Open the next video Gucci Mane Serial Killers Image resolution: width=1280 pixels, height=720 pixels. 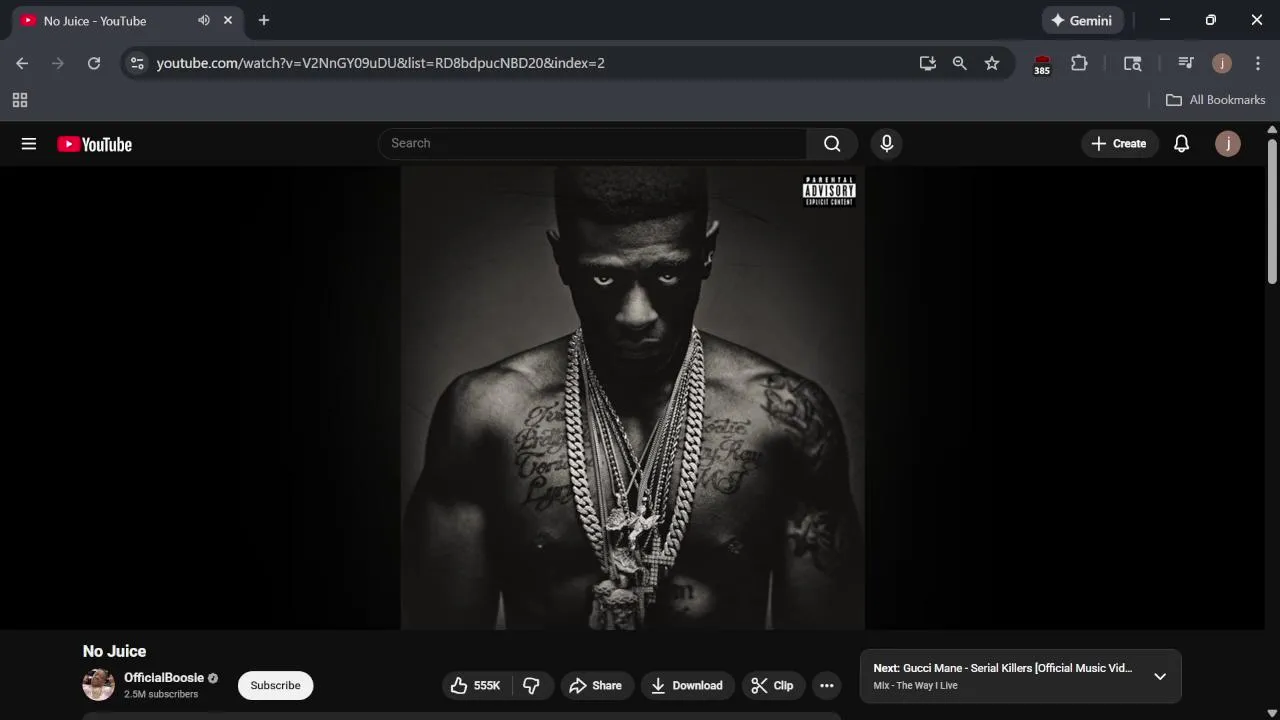click(1003, 668)
